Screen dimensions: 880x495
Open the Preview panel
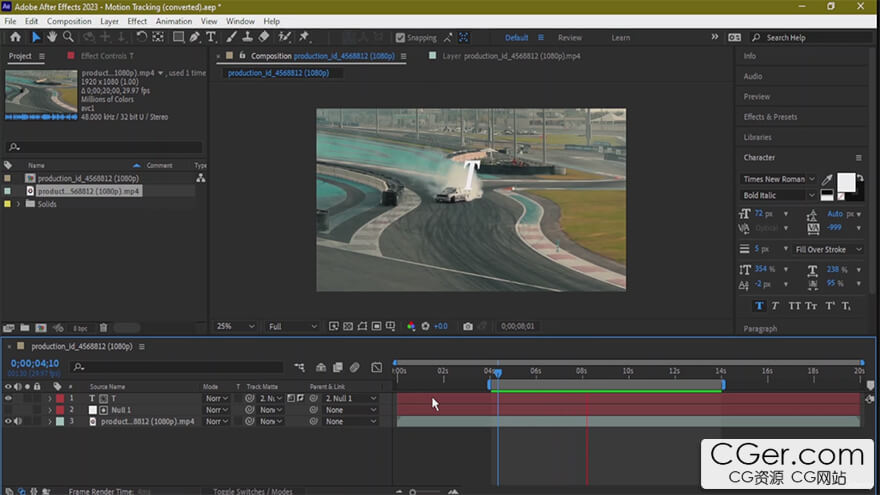click(x=757, y=97)
